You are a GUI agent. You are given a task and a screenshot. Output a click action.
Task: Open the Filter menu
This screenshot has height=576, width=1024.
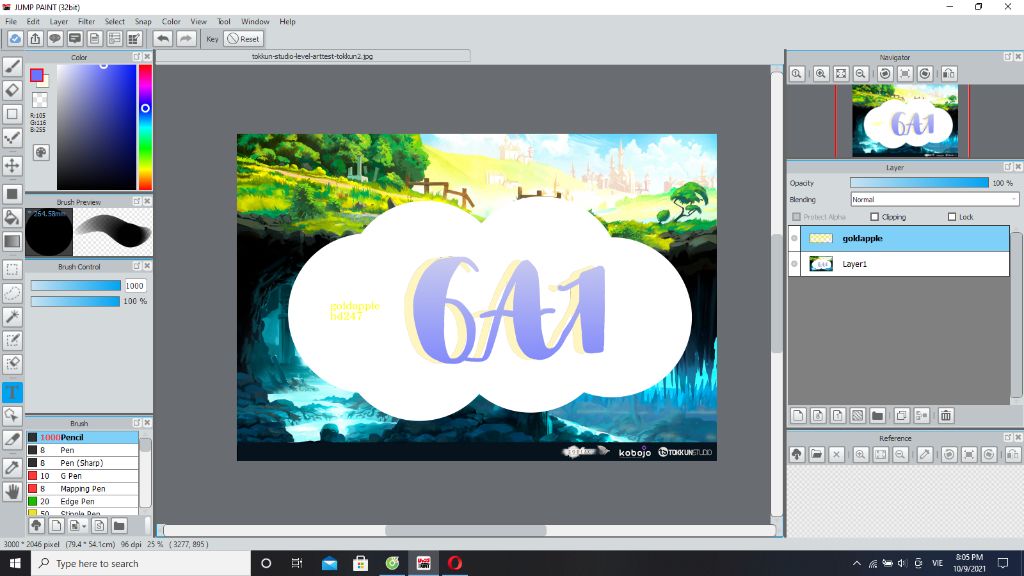[x=86, y=22]
